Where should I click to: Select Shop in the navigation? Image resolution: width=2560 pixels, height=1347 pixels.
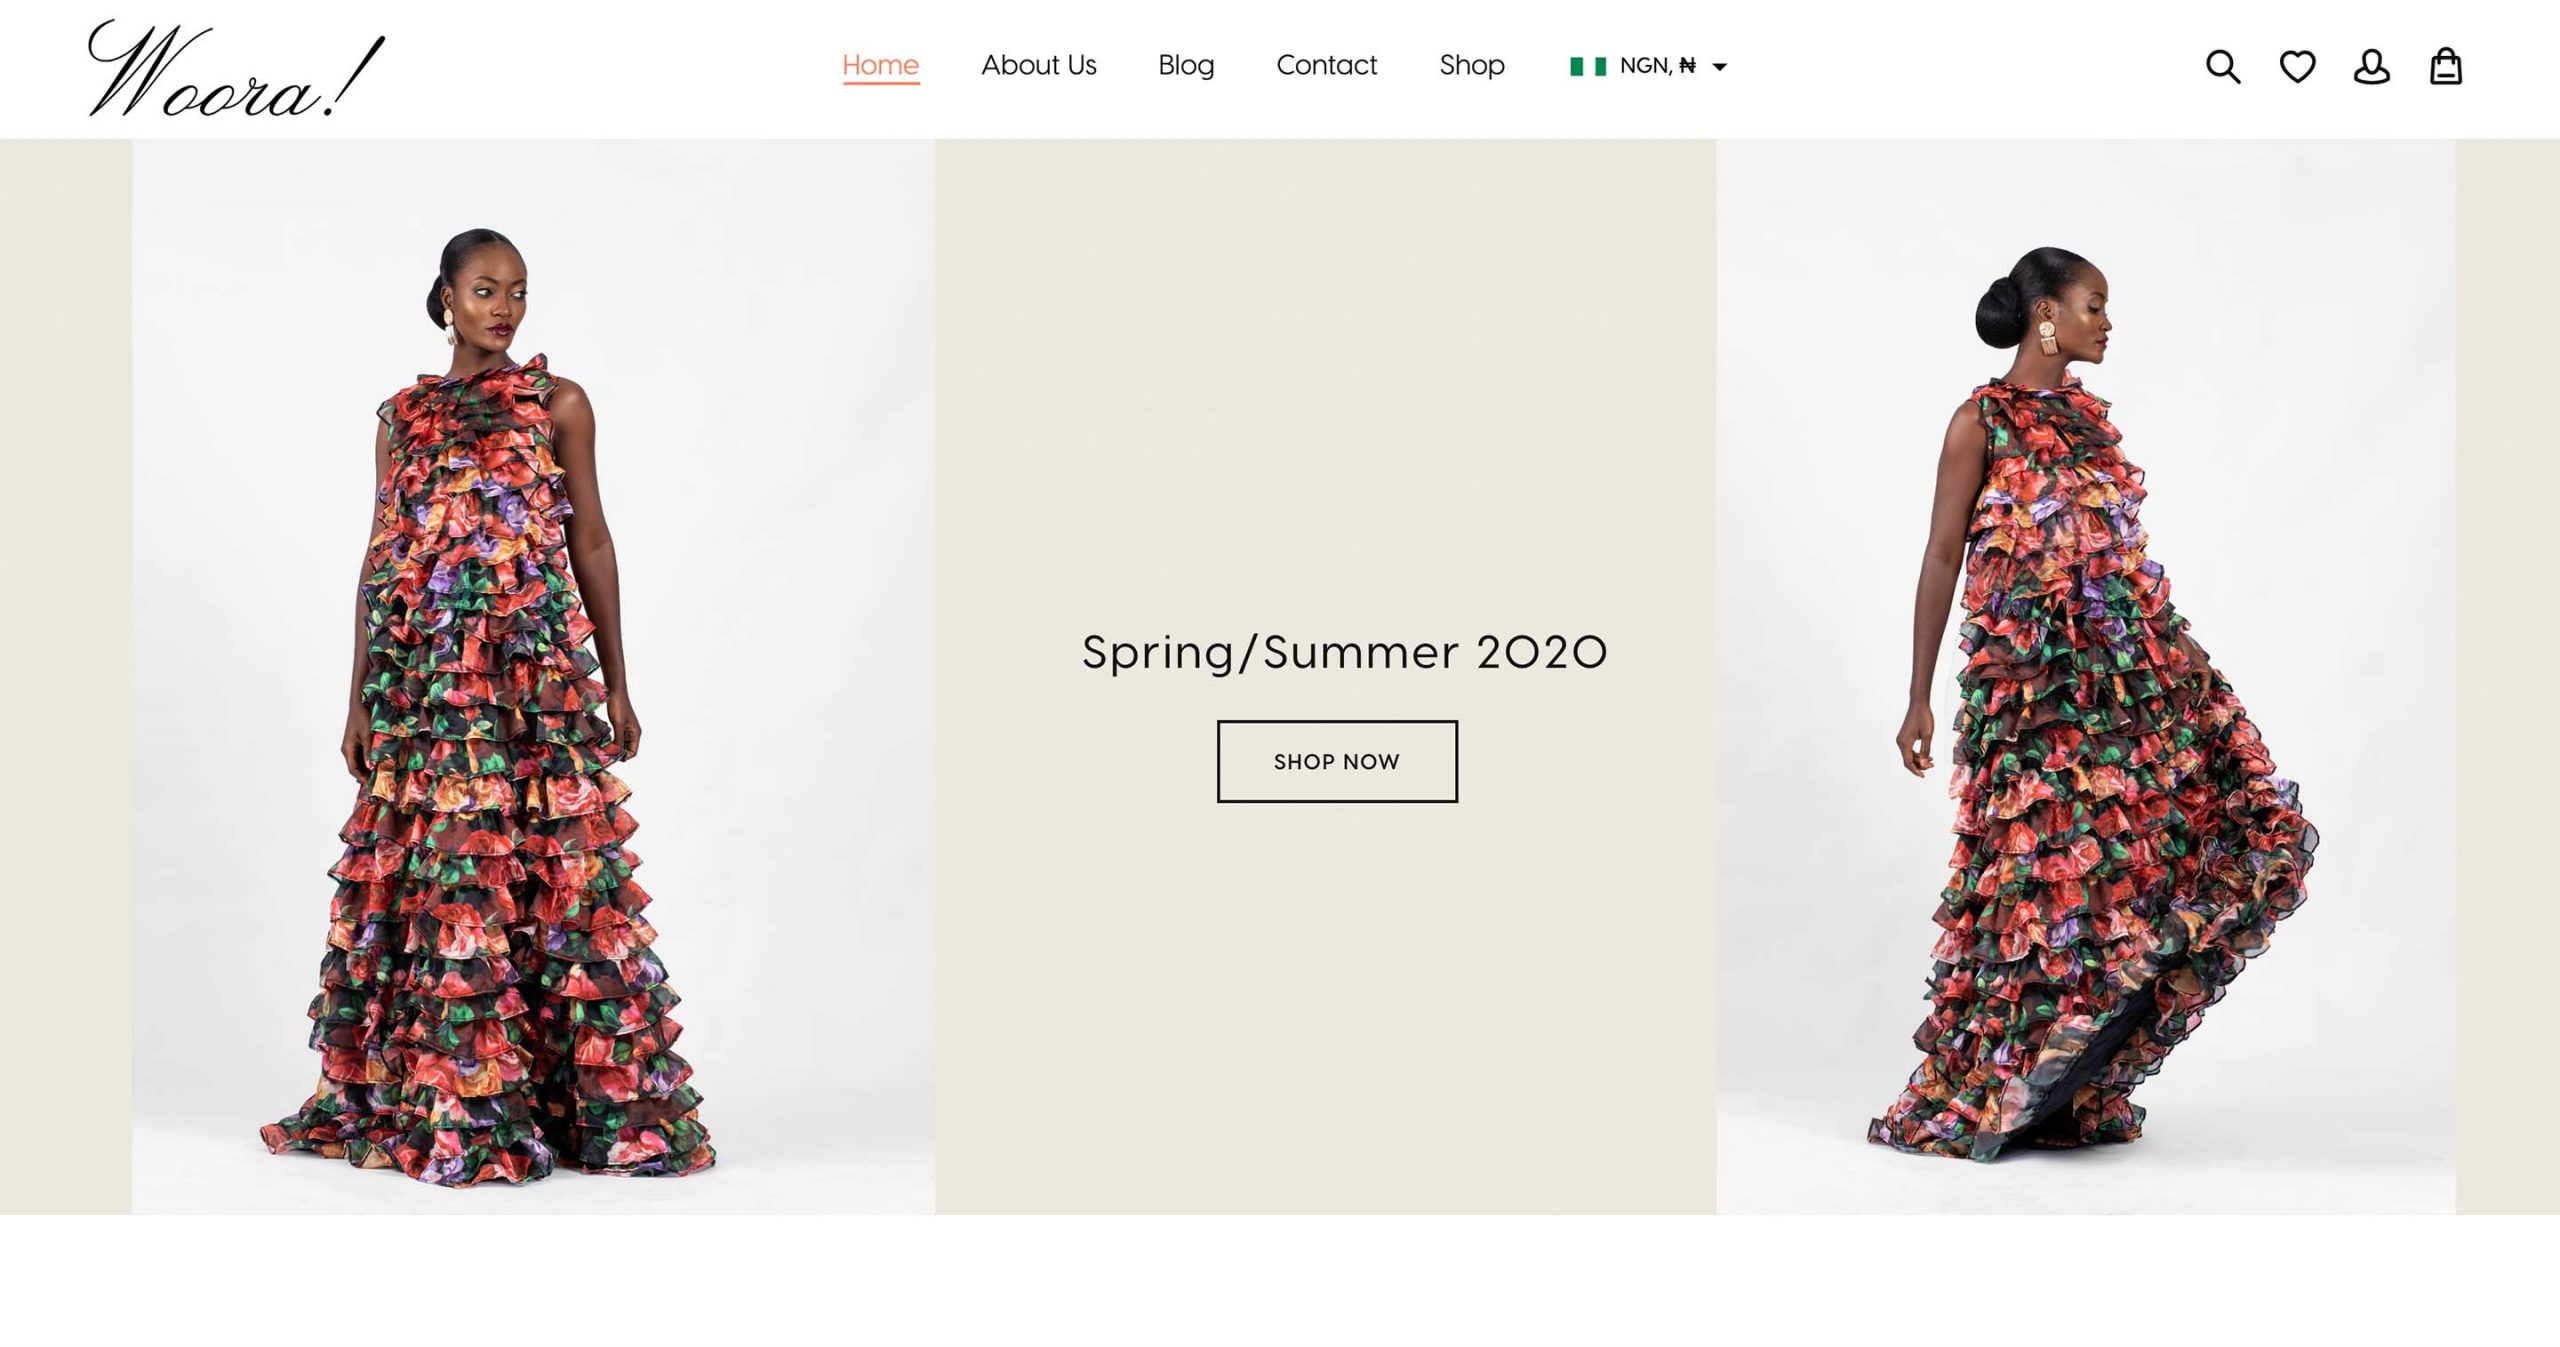pyautogui.click(x=1471, y=65)
